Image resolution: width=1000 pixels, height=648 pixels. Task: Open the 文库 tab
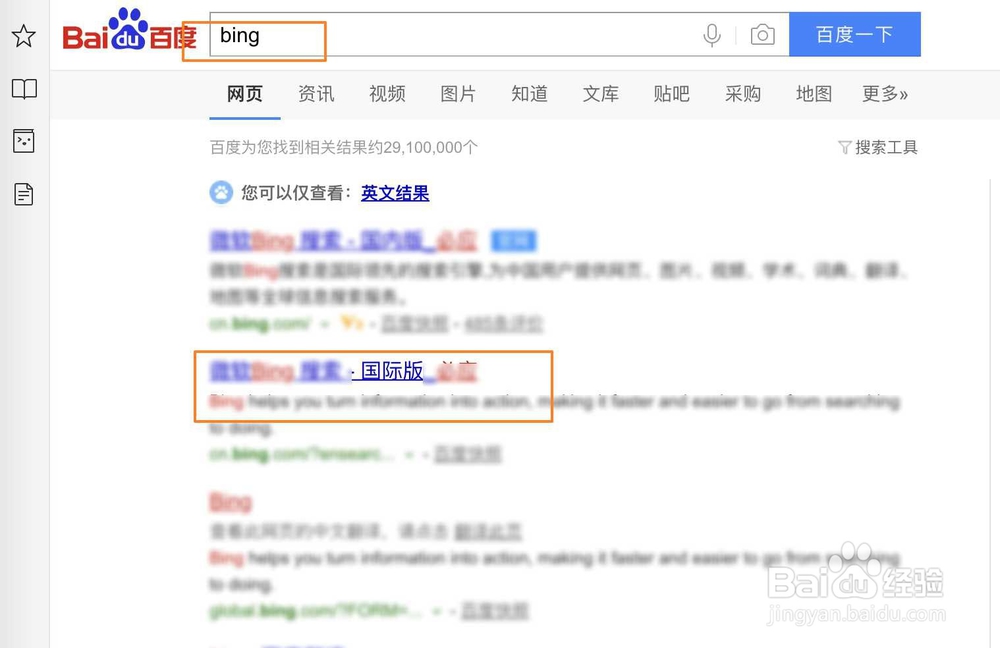click(x=600, y=94)
